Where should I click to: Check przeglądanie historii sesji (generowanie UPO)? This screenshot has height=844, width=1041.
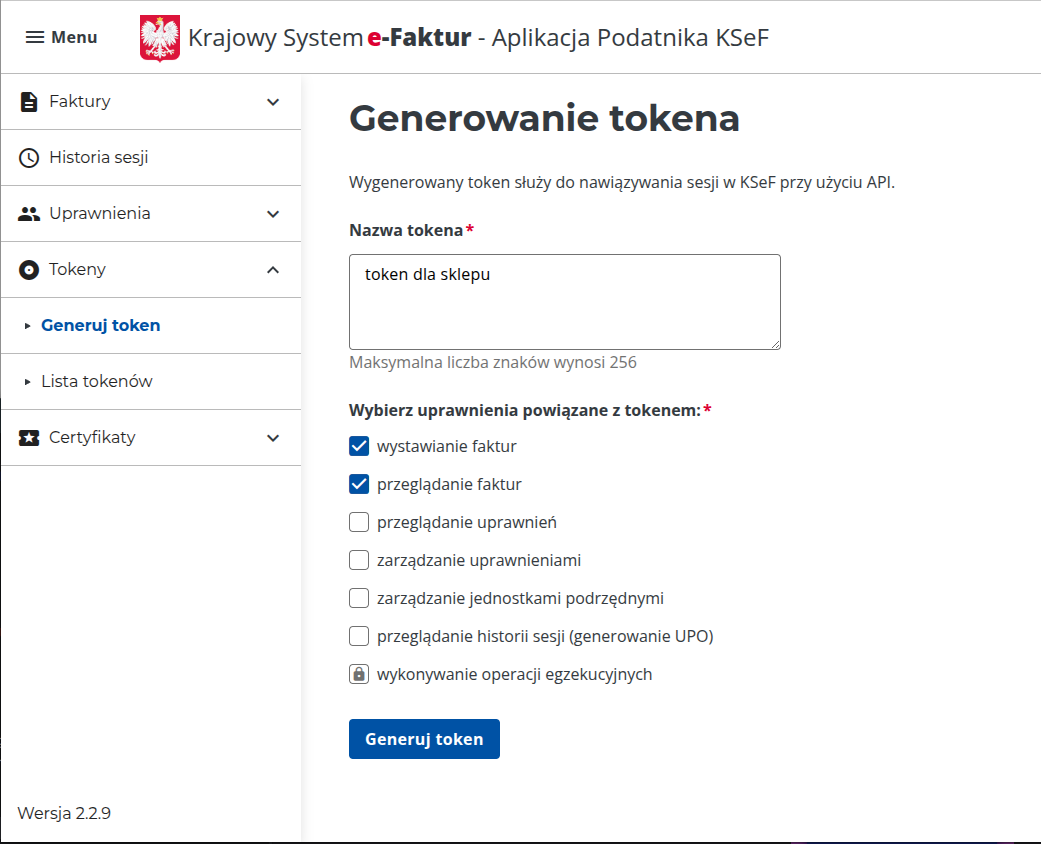(359, 635)
